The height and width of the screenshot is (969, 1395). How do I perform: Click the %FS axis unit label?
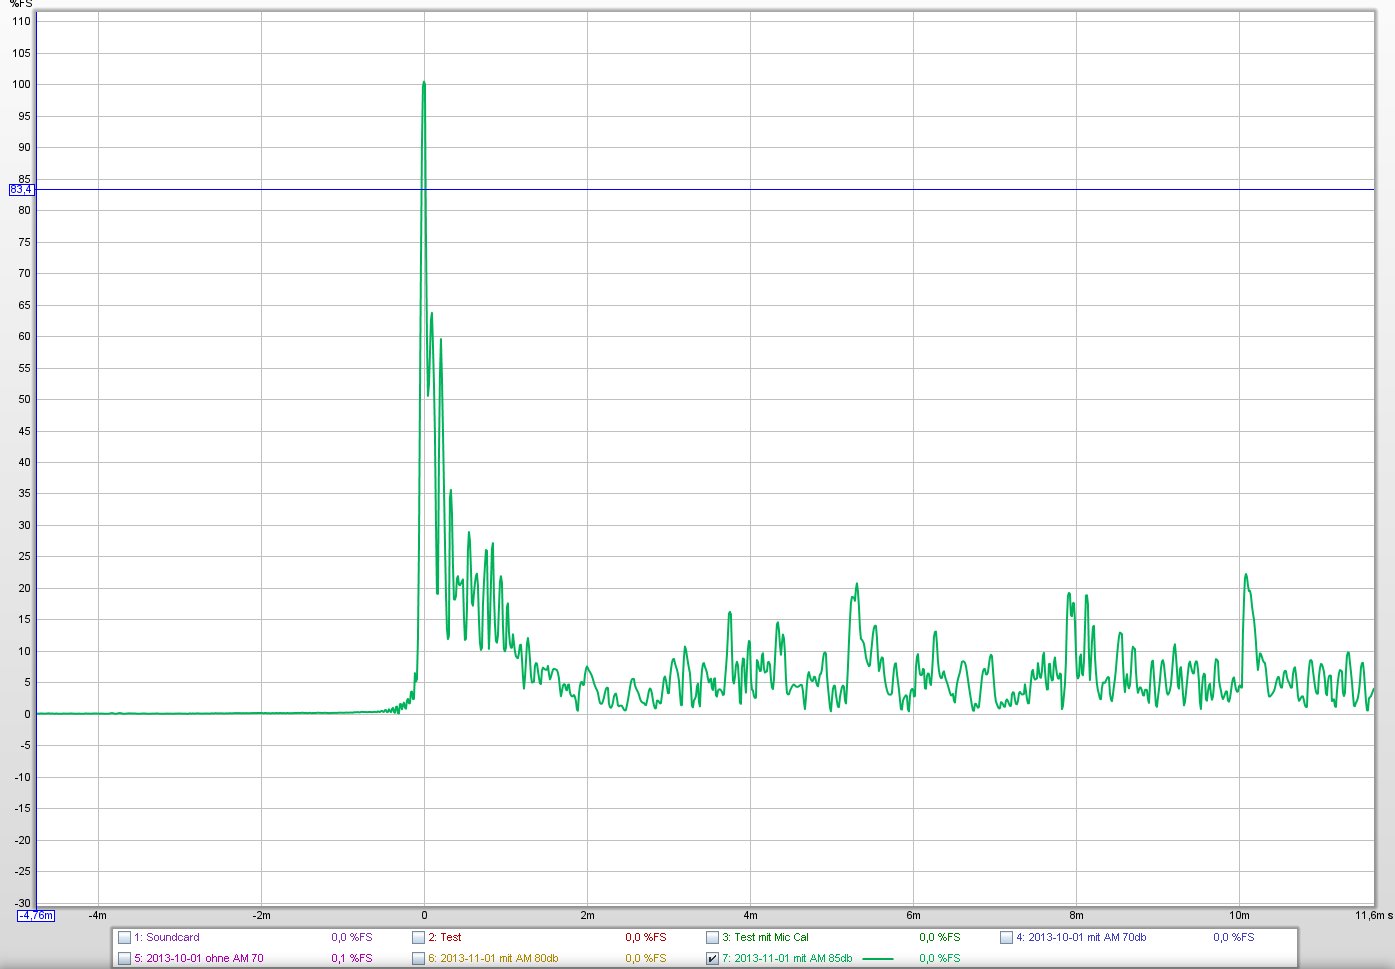click(21, 5)
